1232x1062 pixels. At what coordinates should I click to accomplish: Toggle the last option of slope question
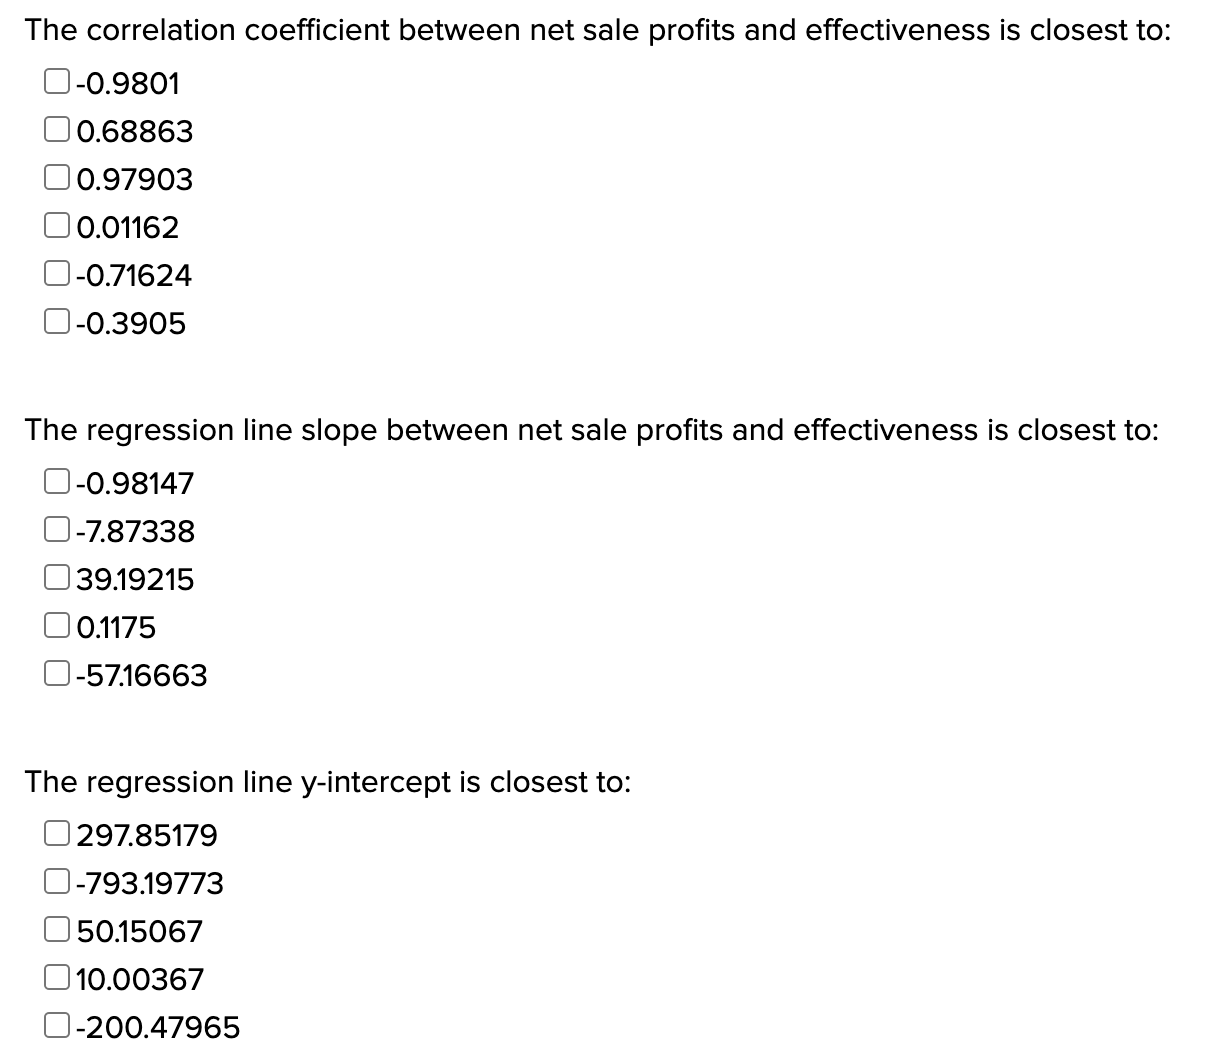coord(55,672)
